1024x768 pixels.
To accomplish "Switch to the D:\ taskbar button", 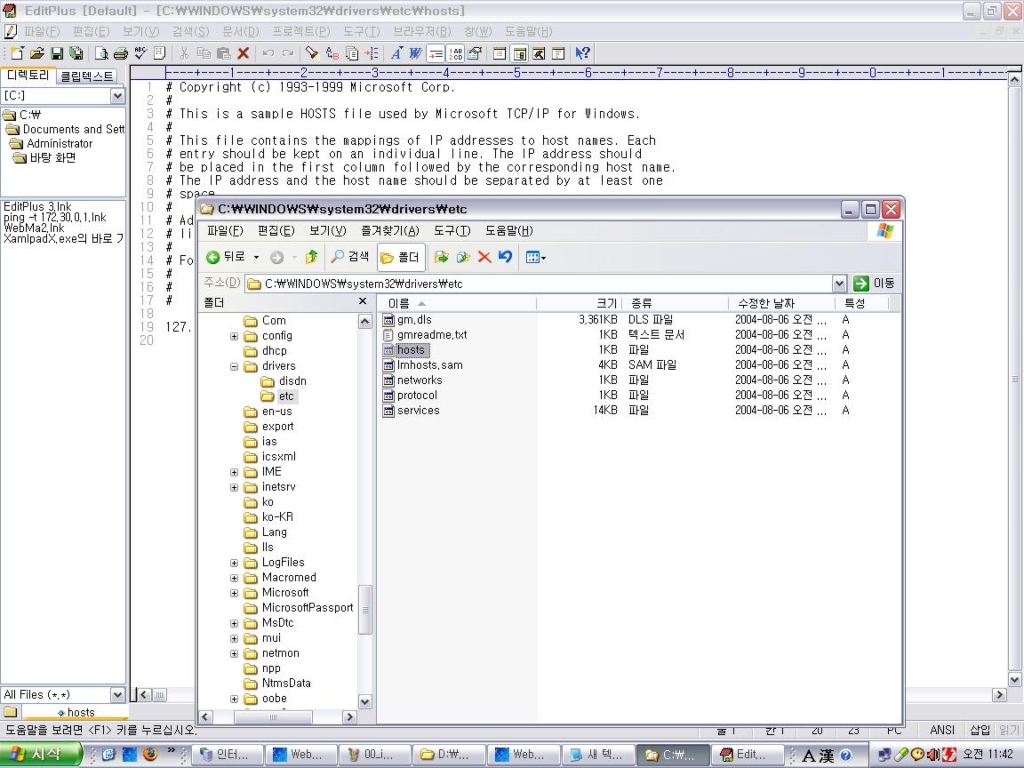I will click(448, 754).
